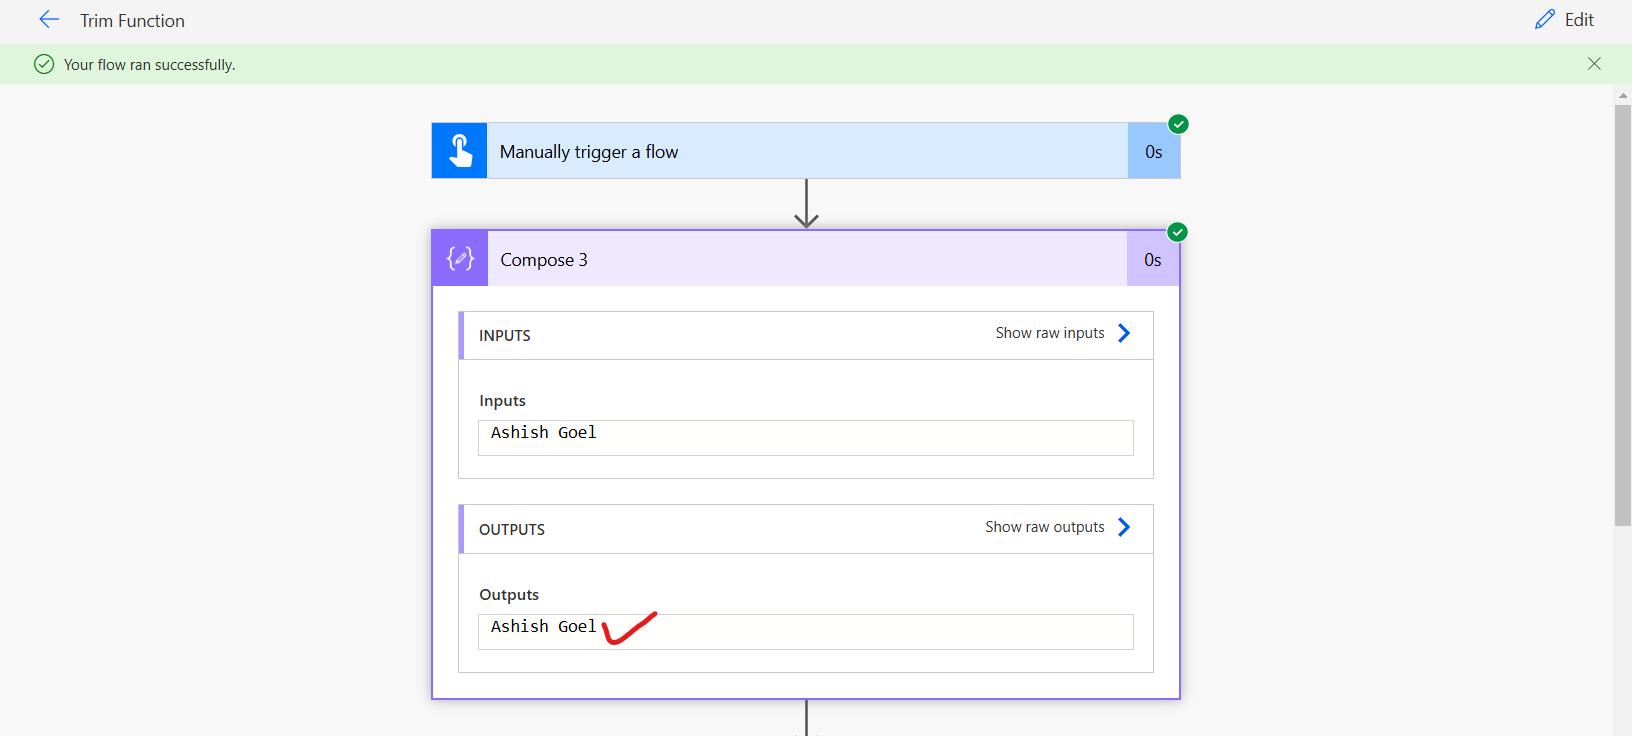Click the back arrow beside Trim Function
This screenshot has height=736, width=1632.
pyautogui.click(x=49, y=20)
